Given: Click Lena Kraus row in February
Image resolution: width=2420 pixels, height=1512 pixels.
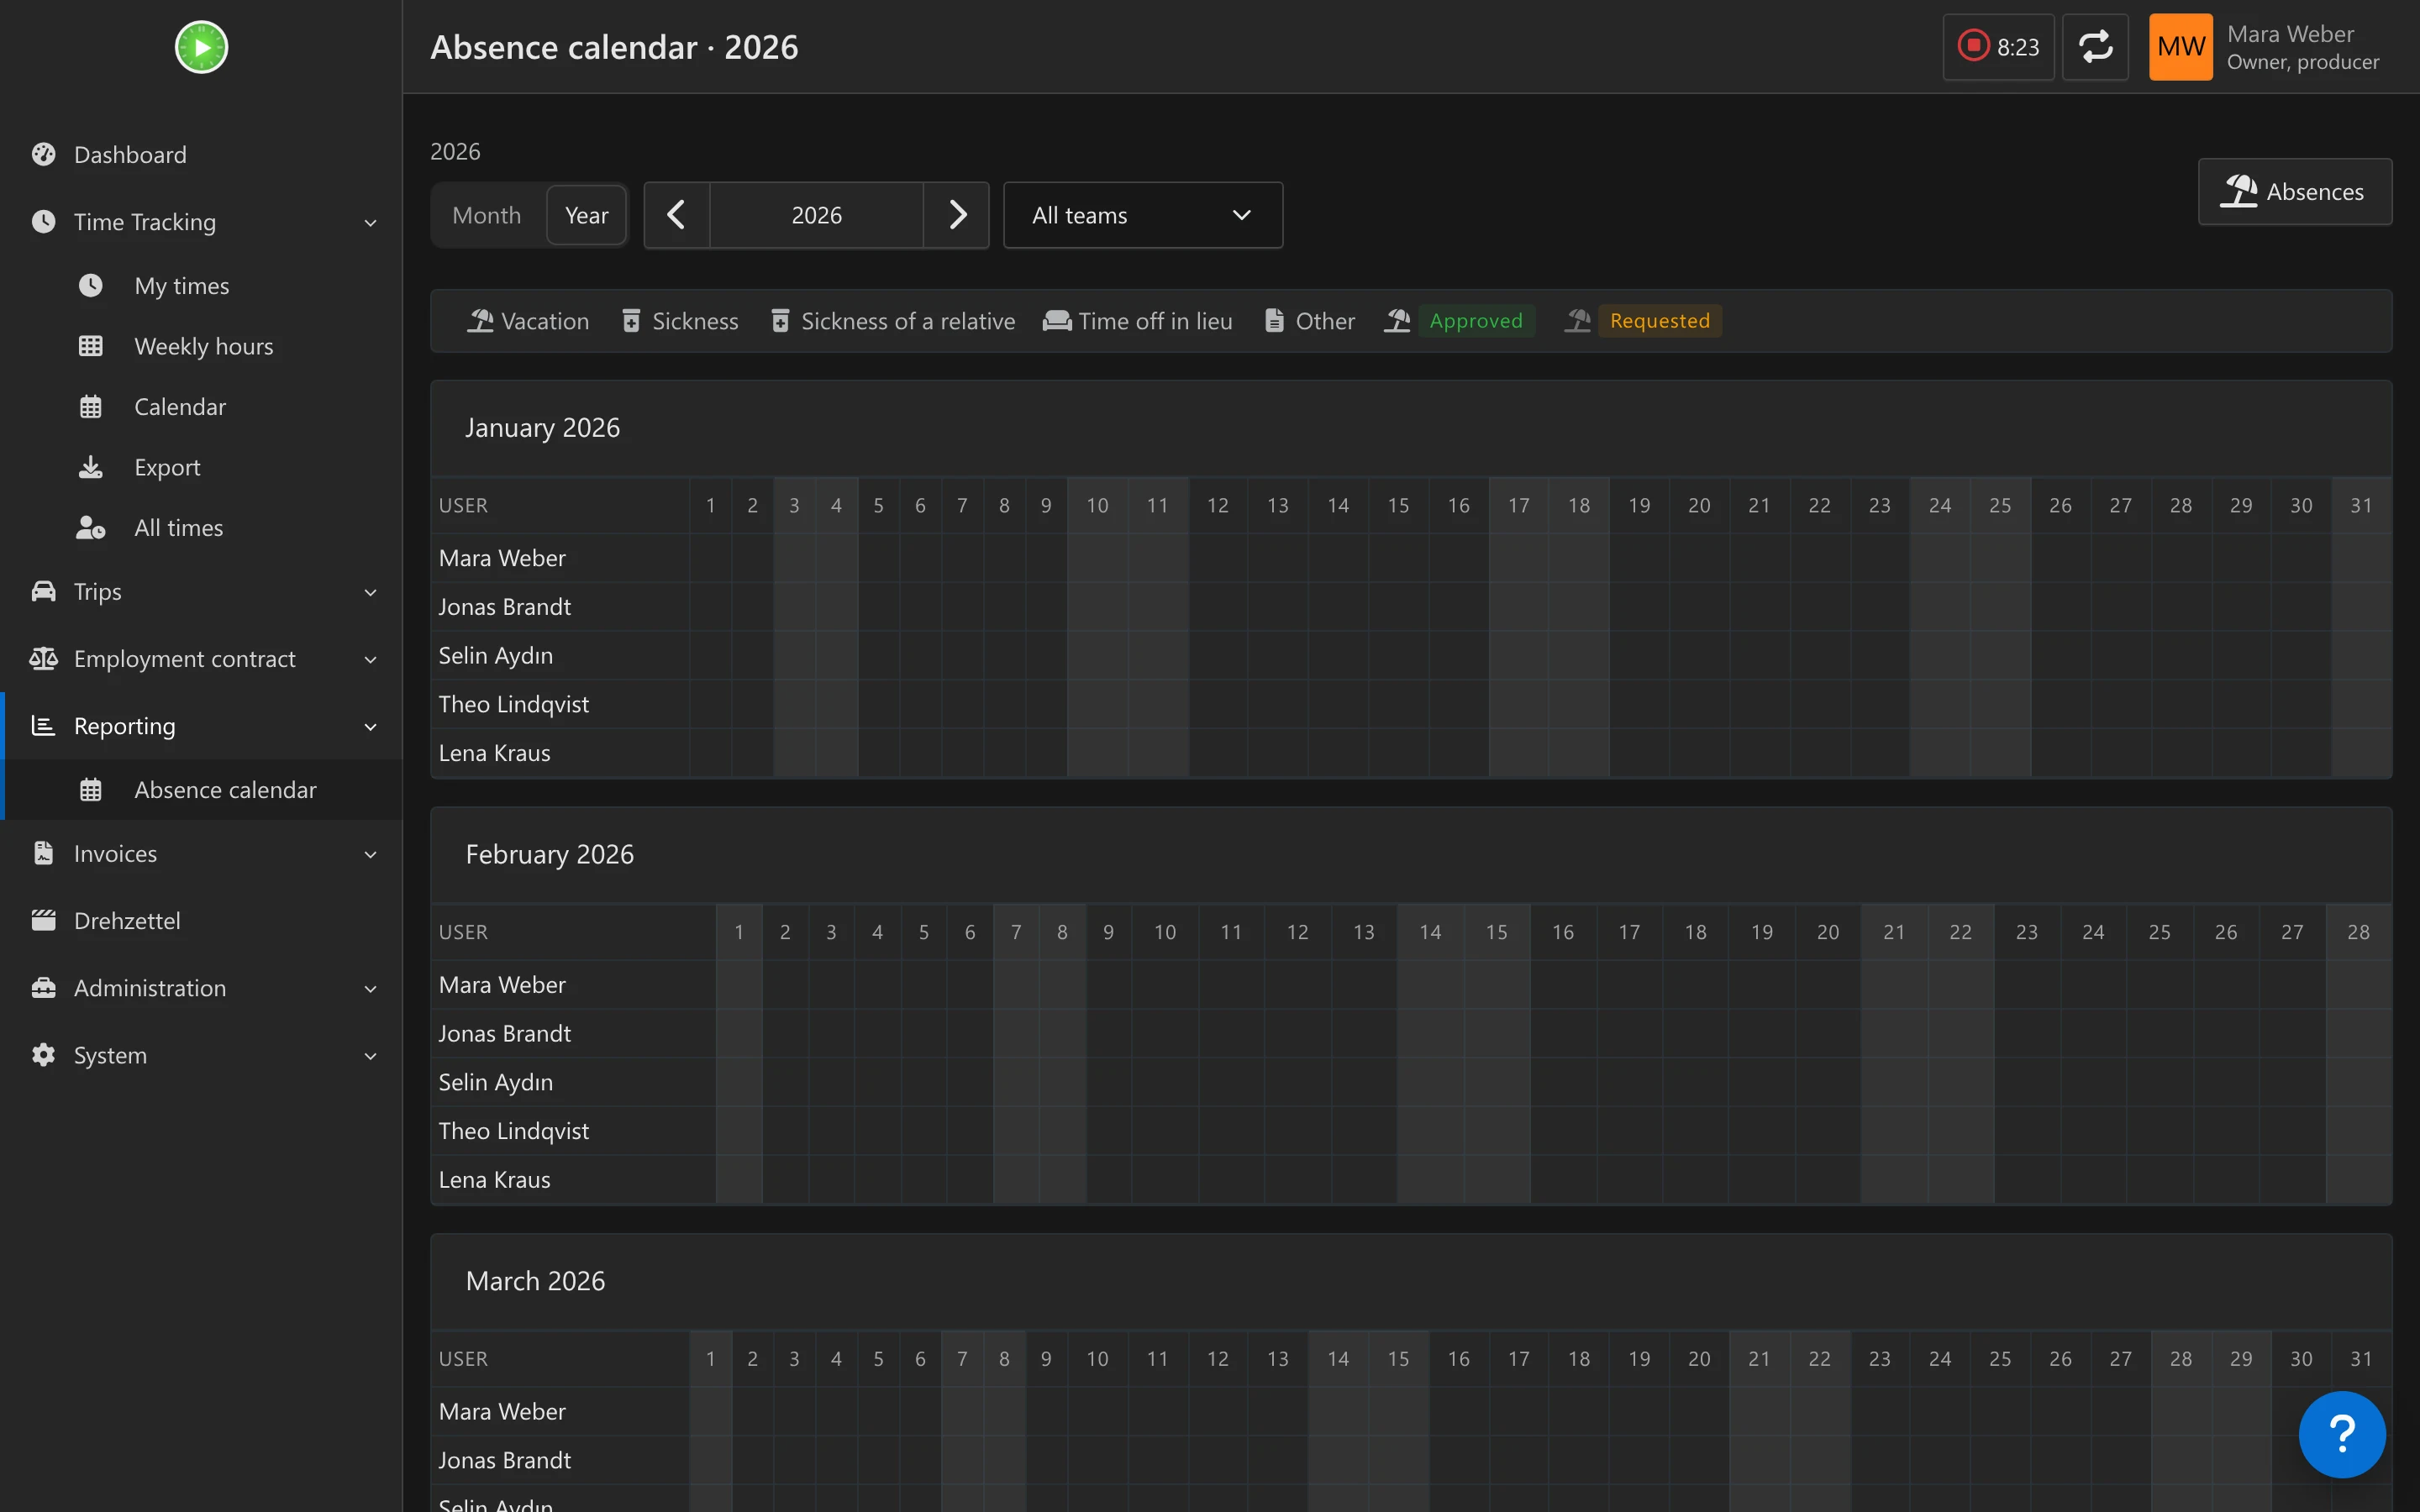Looking at the screenshot, I should pyautogui.click(x=1411, y=1179).
